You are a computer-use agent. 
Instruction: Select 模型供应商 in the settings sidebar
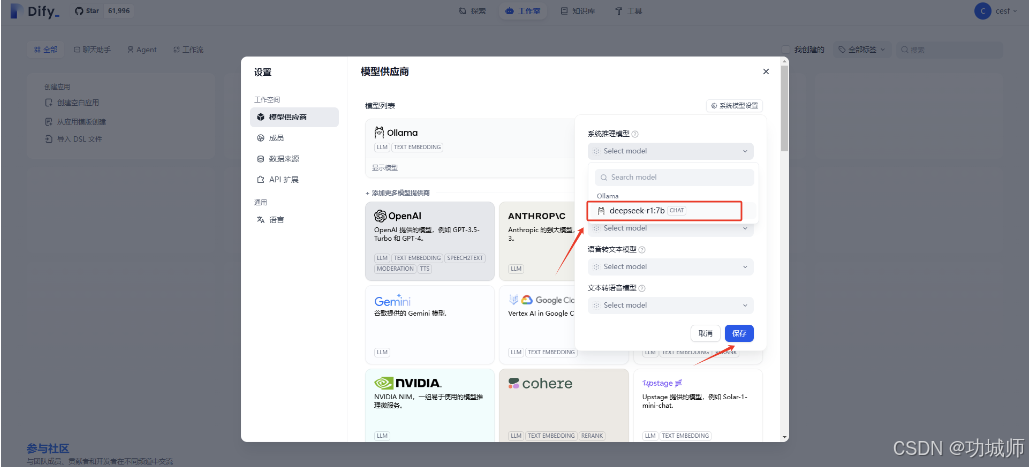[294, 117]
